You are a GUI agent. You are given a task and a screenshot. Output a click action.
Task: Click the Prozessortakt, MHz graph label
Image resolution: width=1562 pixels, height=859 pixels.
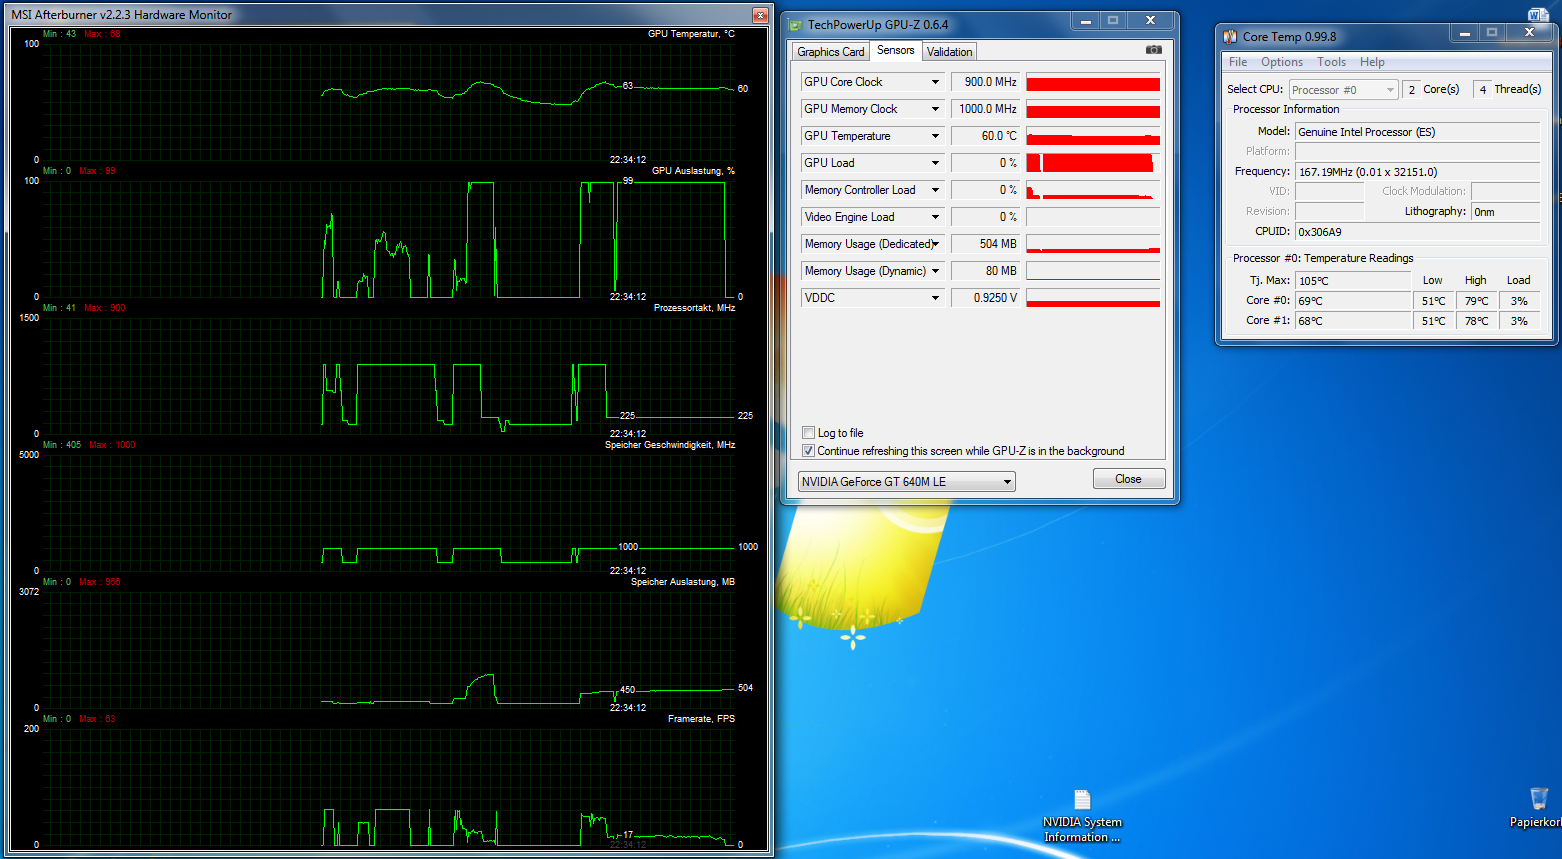click(x=694, y=308)
